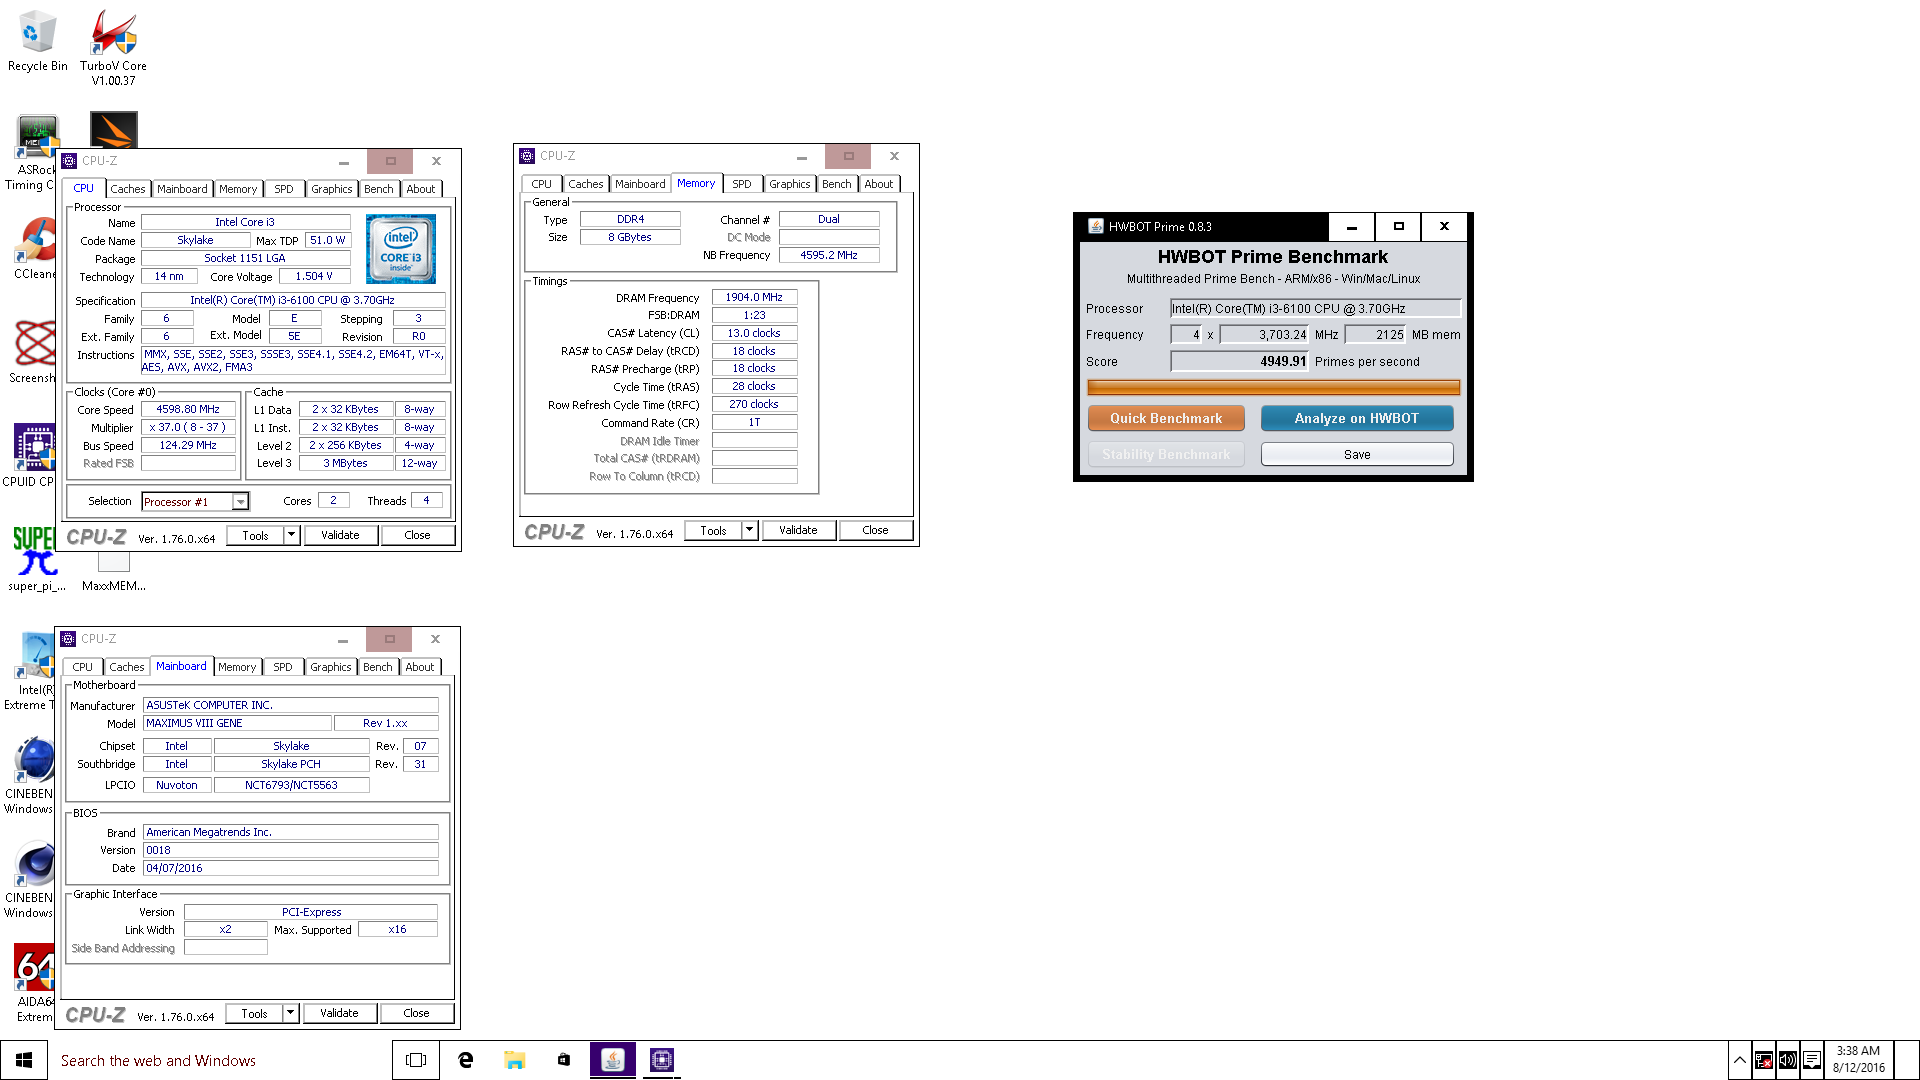The width and height of the screenshot is (1920, 1080).
Task: Click Close in Mainboard CPU-Z window
Action: pos(416,1013)
